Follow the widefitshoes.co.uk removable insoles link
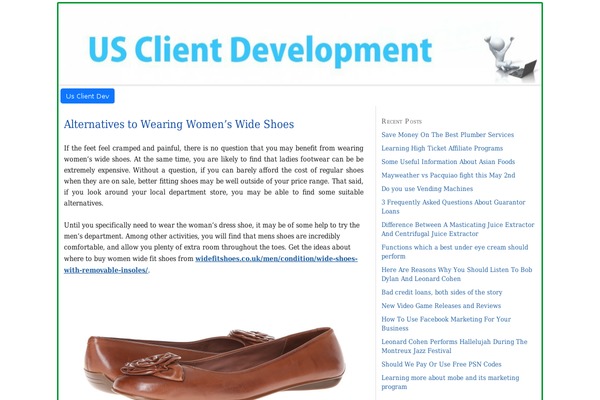Viewport: 600px width, 400px height. 211,264
